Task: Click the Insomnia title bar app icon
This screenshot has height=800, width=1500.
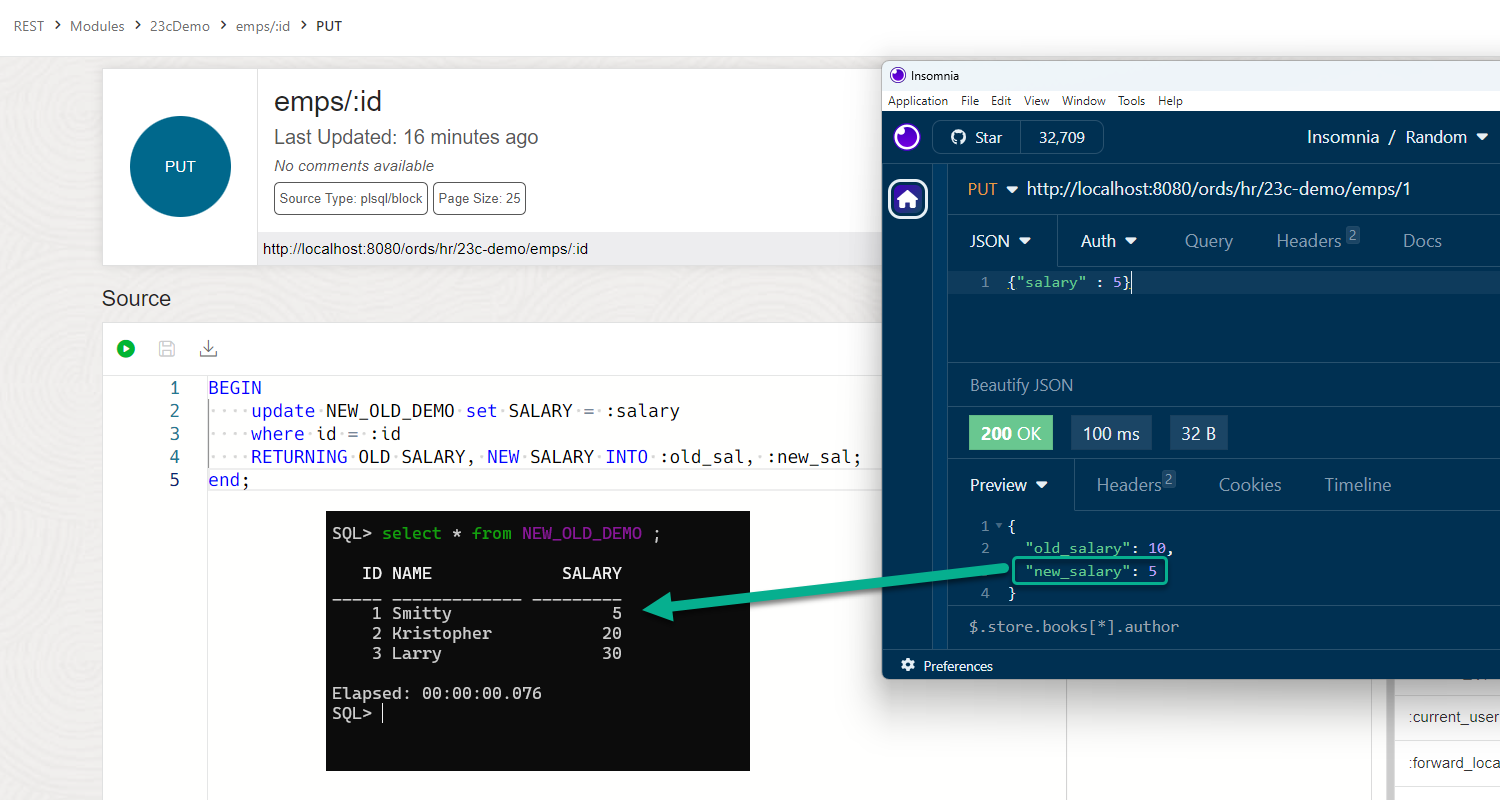Action: [x=898, y=75]
